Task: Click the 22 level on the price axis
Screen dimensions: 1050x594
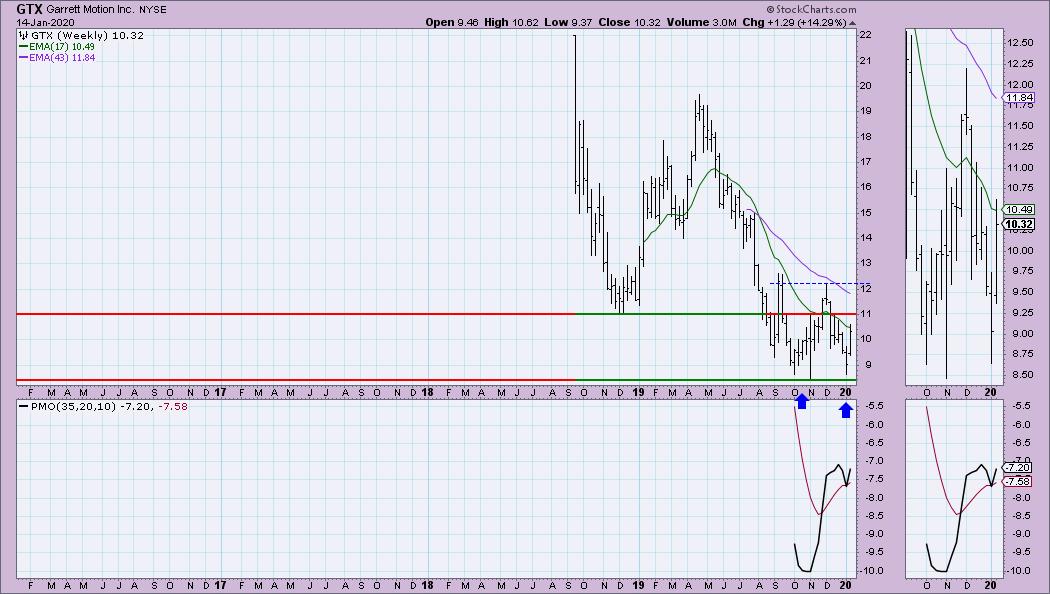Action: pos(865,35)
